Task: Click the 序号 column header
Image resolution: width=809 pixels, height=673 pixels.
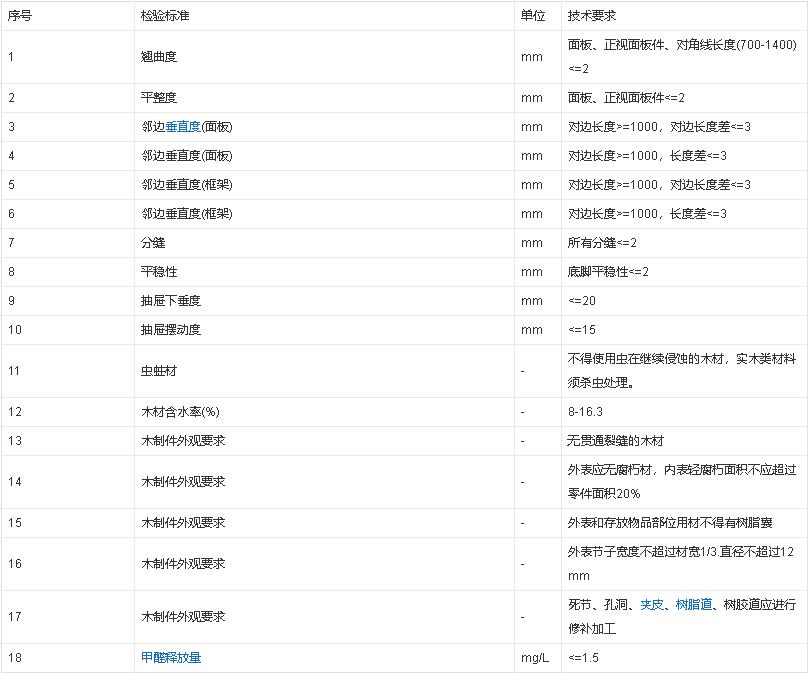Action: (x=20, y=16)
